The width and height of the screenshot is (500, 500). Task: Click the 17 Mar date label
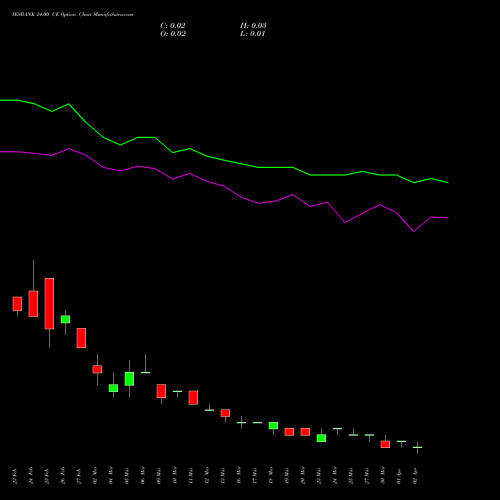coord(255,476)
